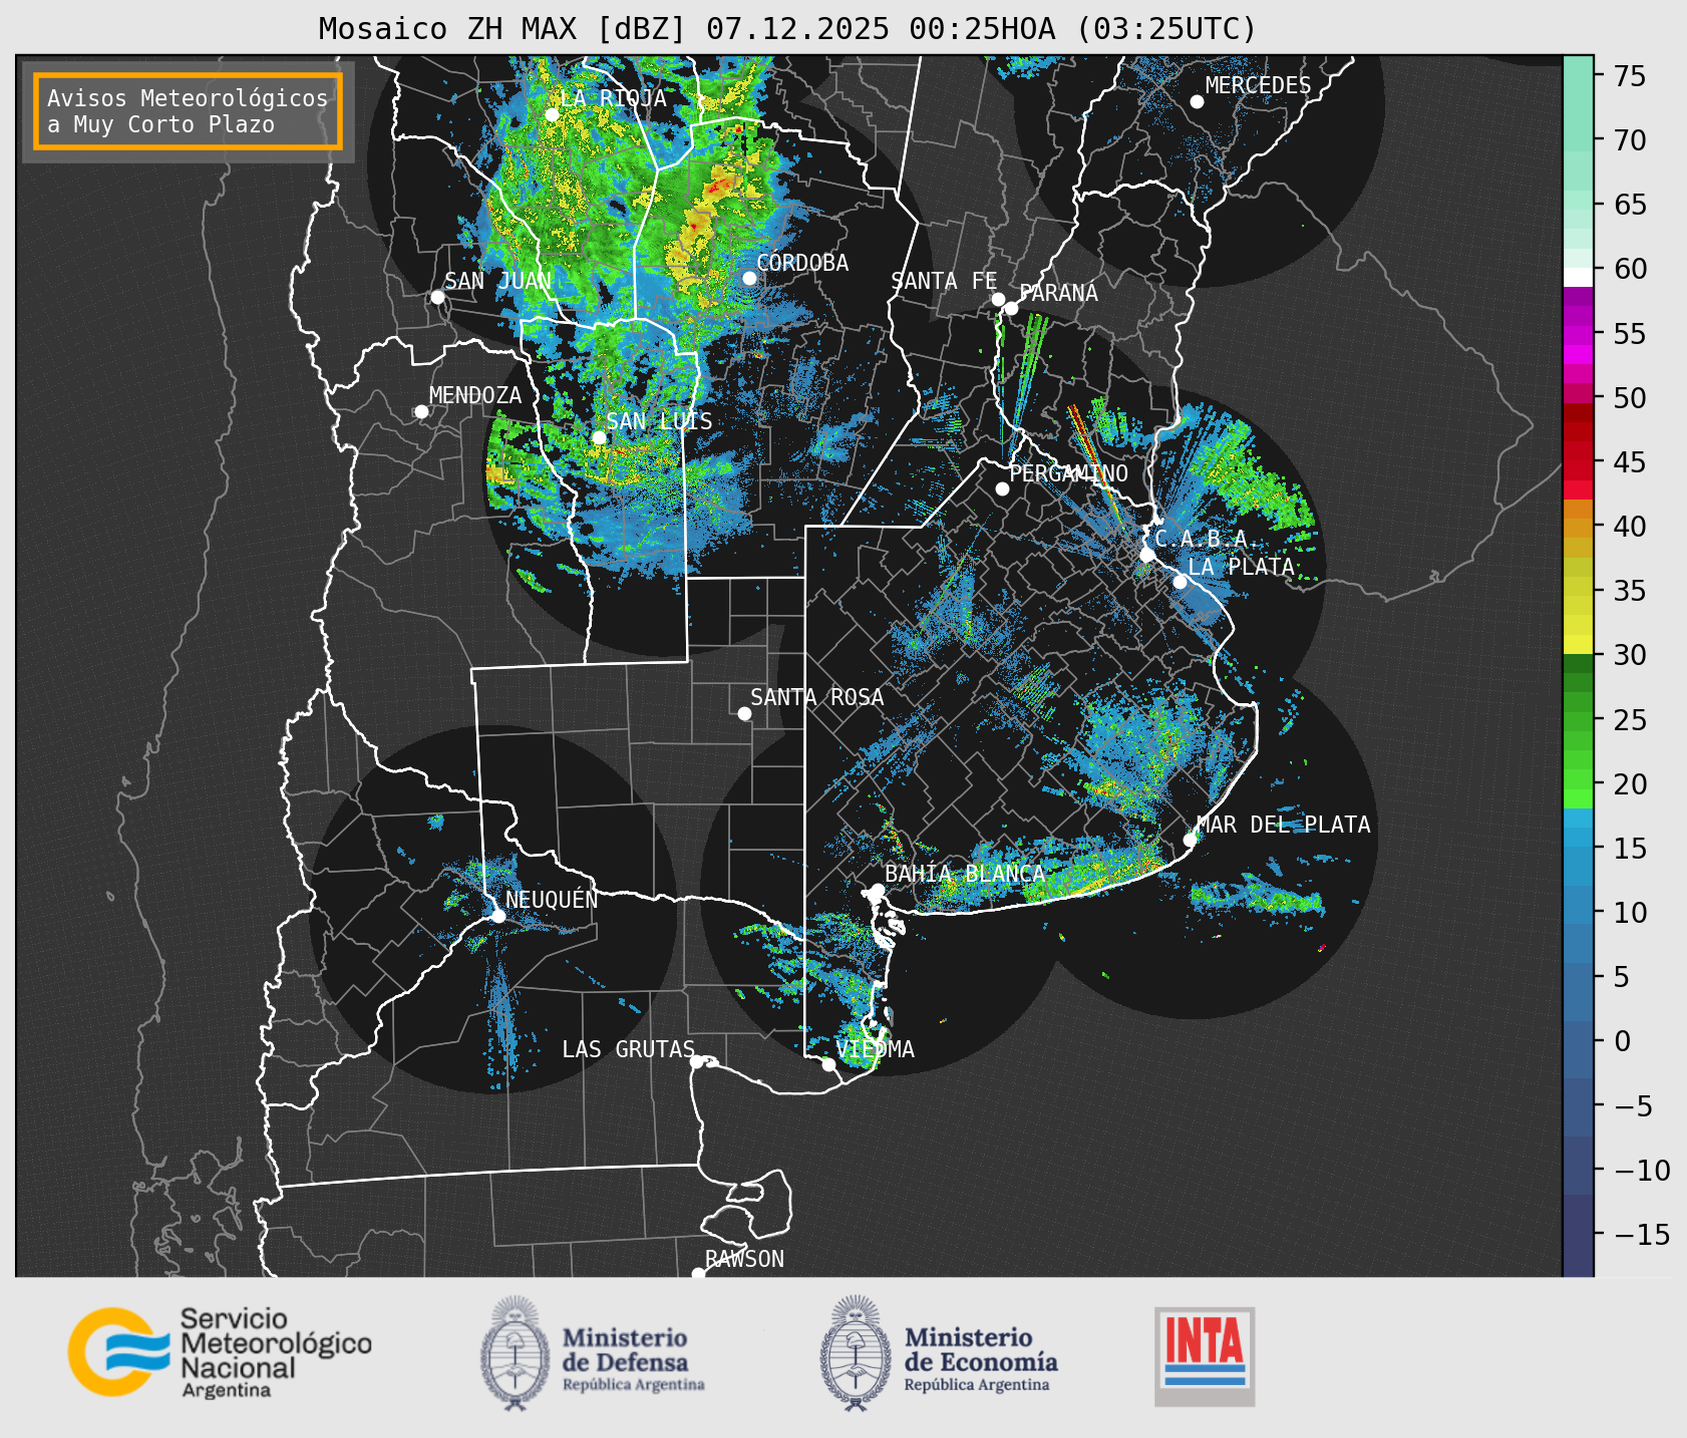Click the 'SANTA FE' city label
The image size is (1687, 1438).
[x=944, y=281]
